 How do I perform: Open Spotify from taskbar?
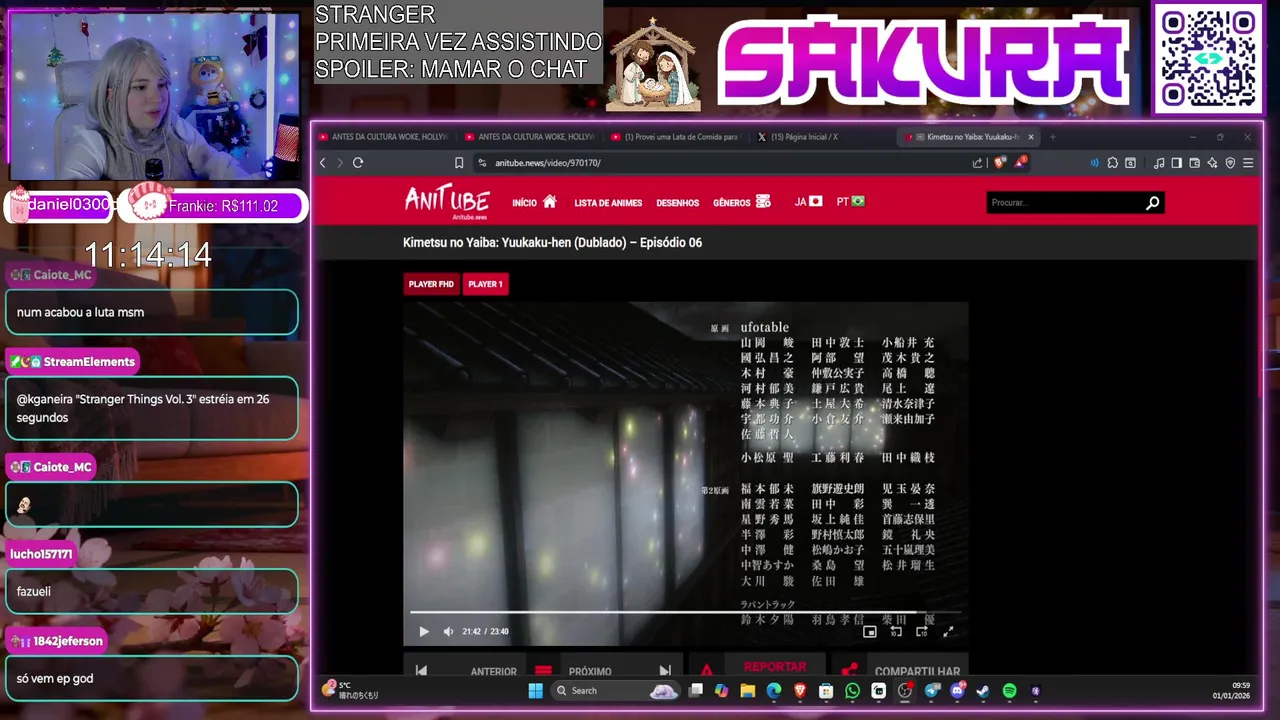point(1009,691)
